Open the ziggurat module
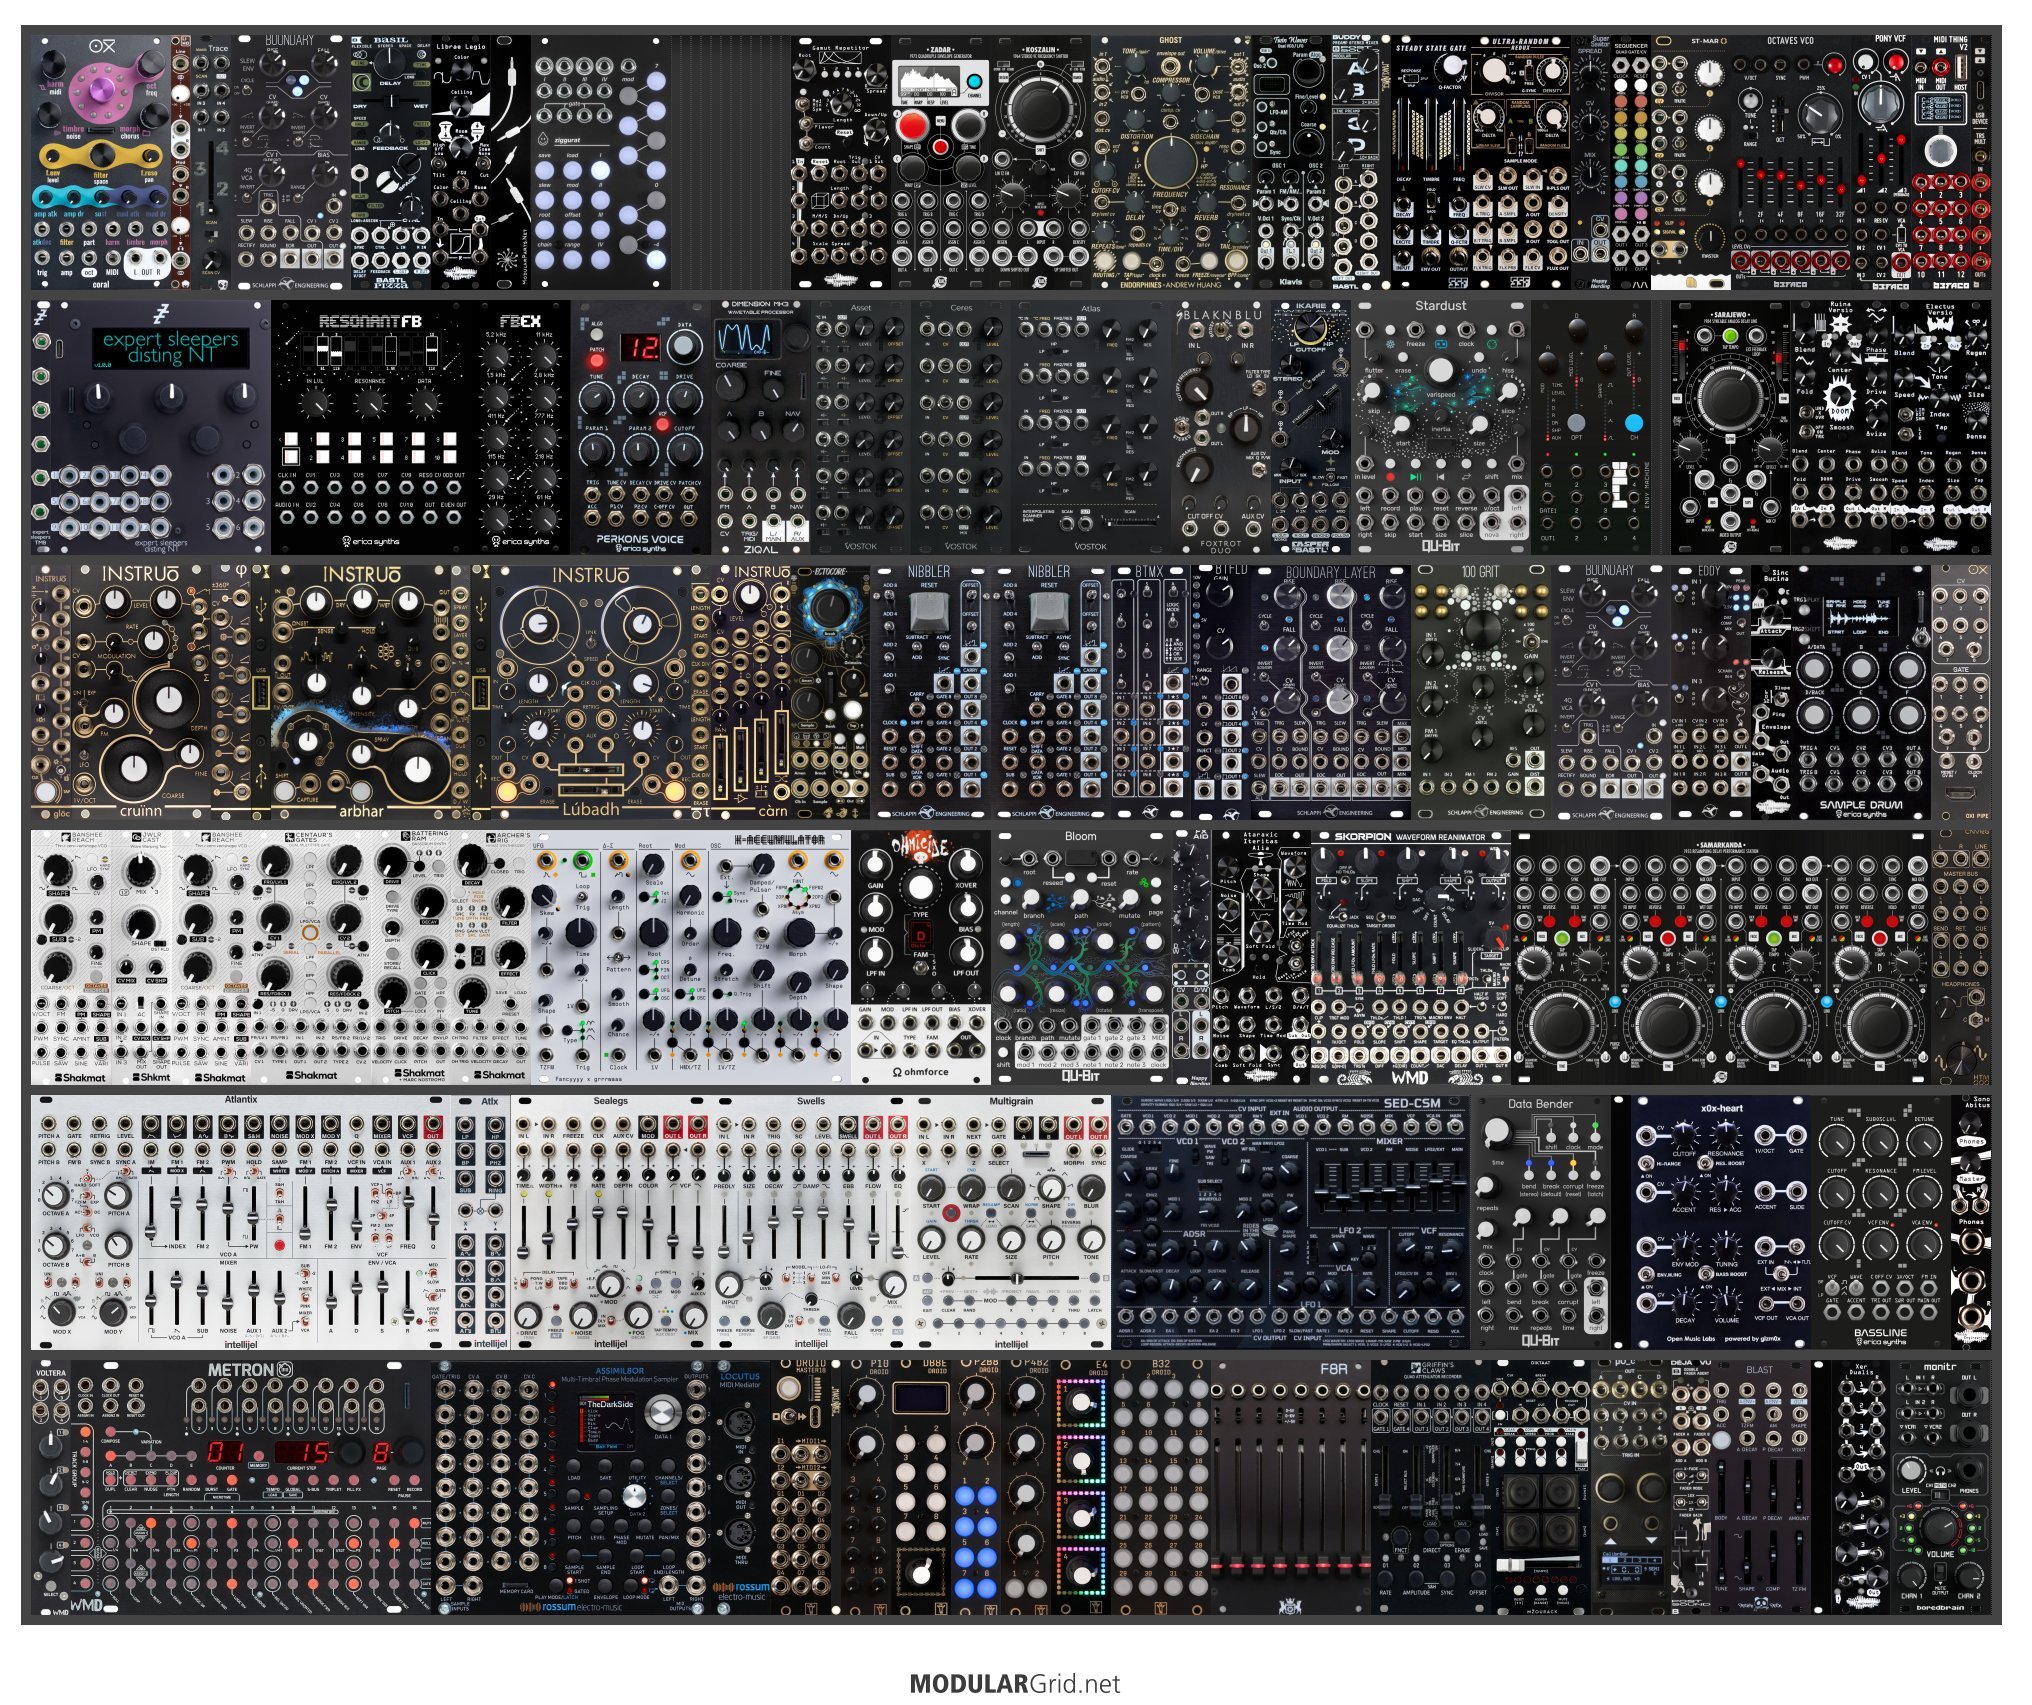This screenshot has width=2032, height=1705. [601, 162]
